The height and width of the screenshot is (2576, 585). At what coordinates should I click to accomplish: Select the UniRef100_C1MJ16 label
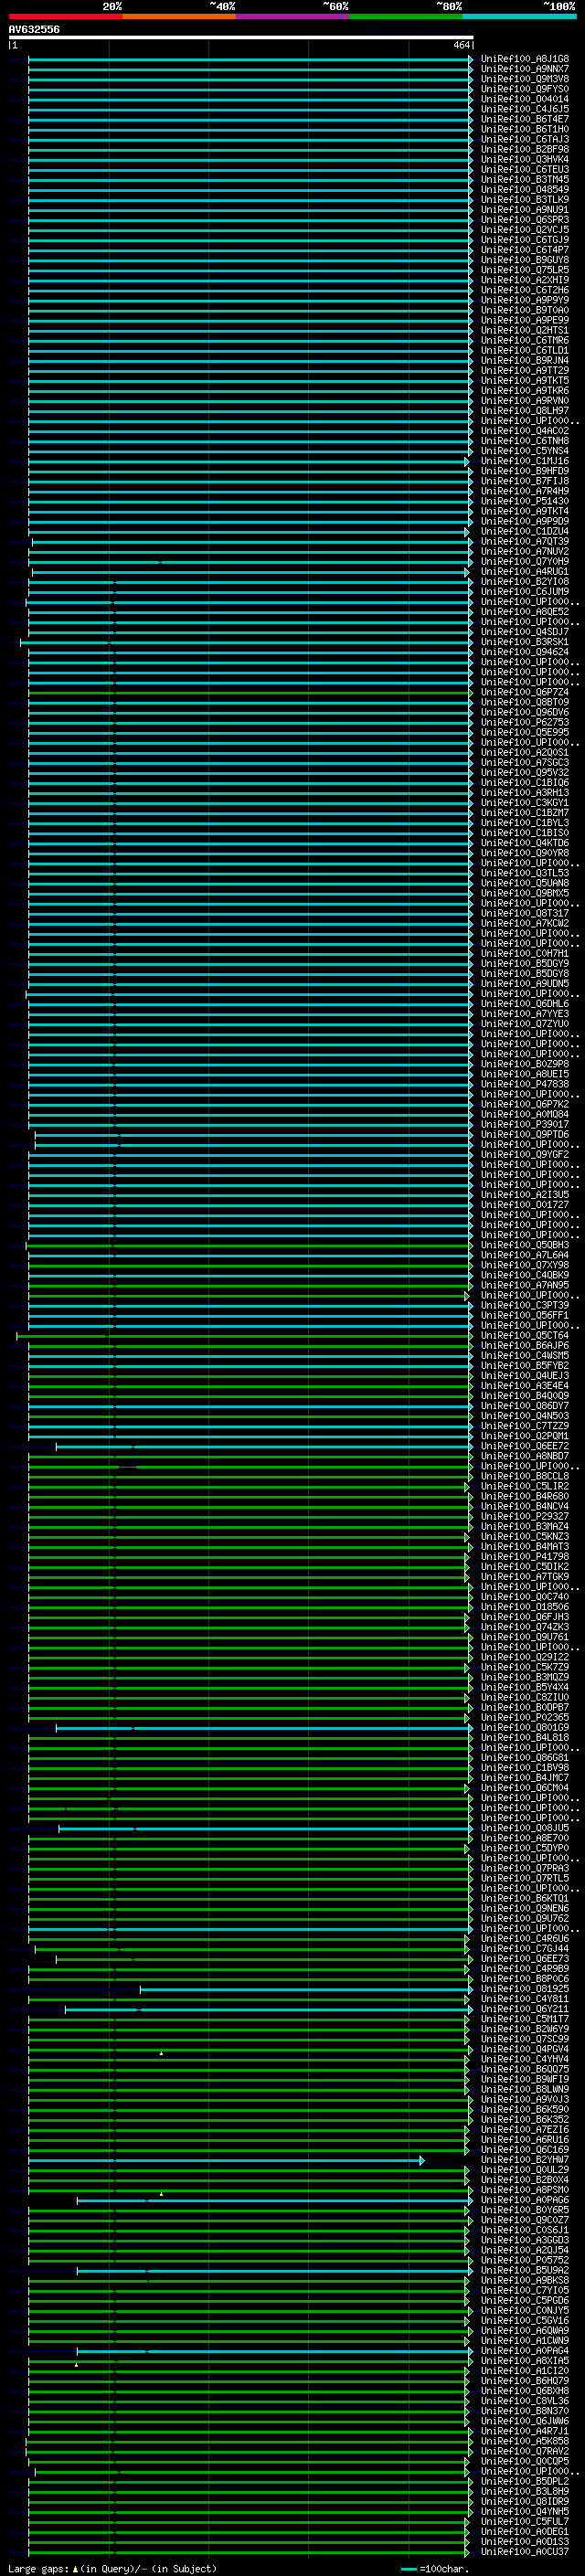pyautogui.click(x=525, y=461)
